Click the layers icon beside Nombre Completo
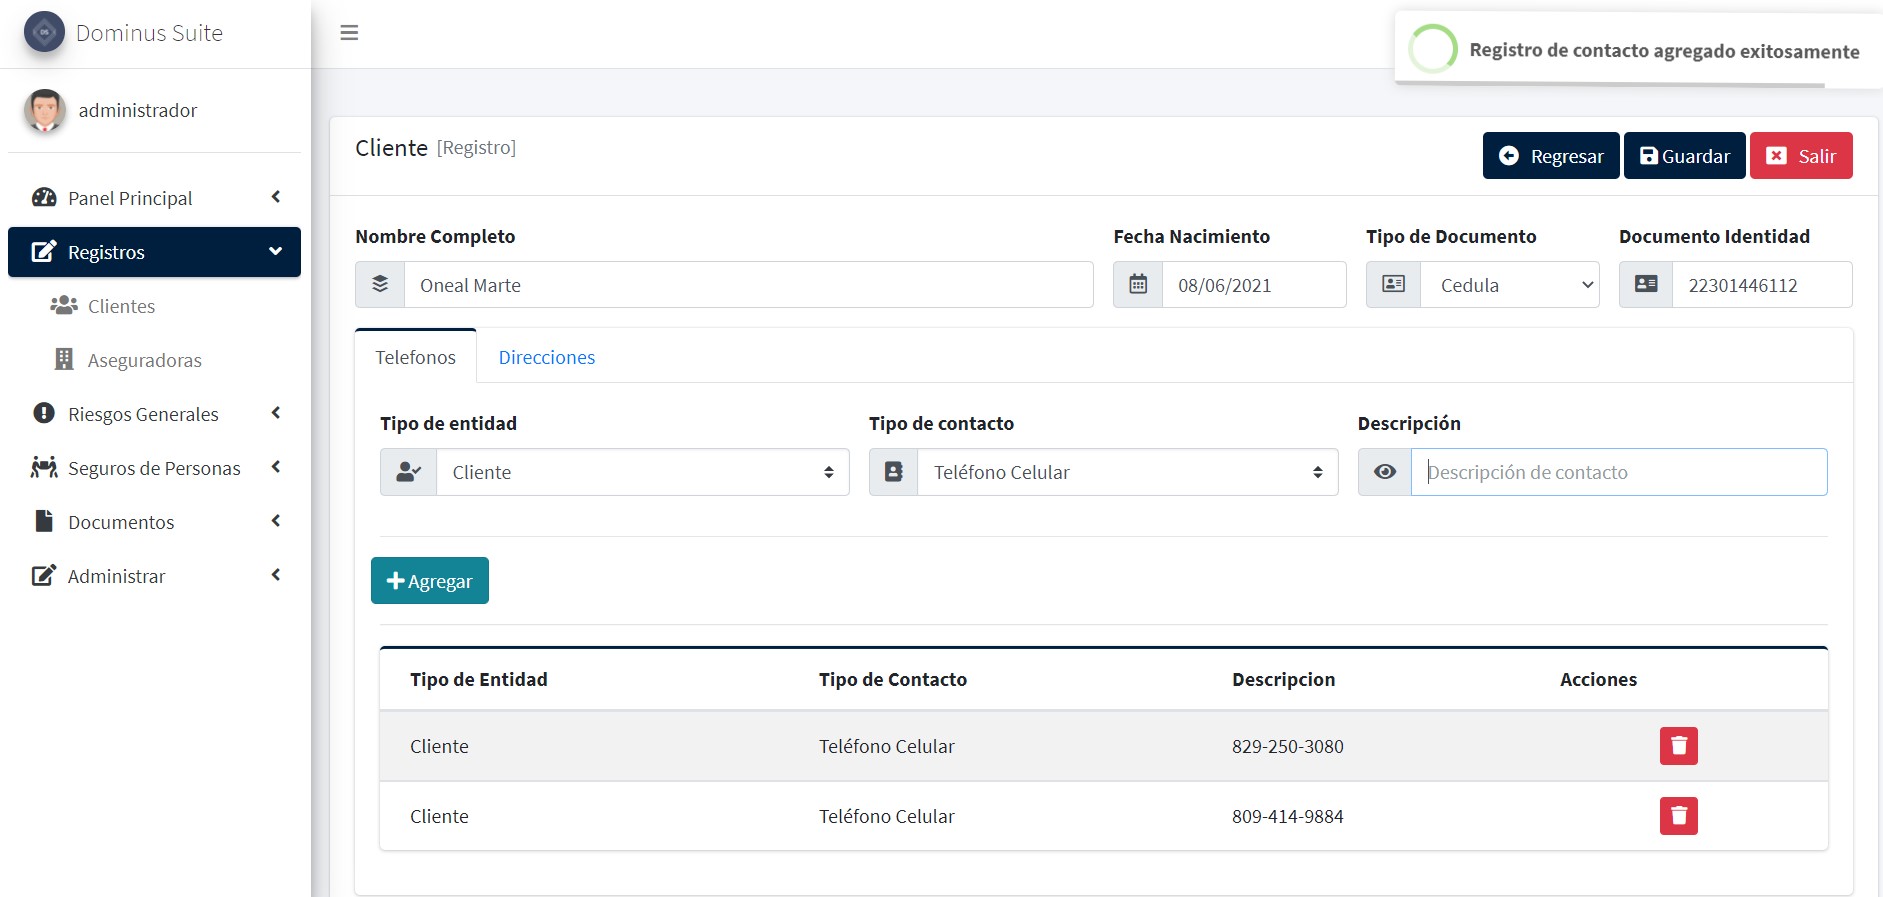1883x897 pixels. (x=380, y=285)
